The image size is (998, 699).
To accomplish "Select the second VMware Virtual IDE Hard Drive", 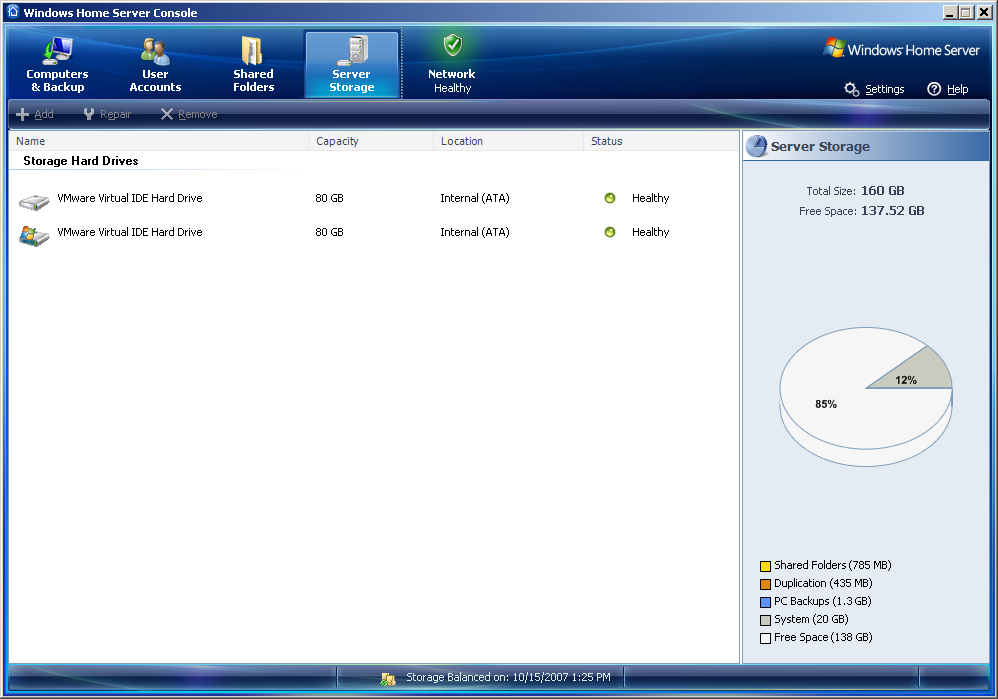I will [x=130, y=232].
